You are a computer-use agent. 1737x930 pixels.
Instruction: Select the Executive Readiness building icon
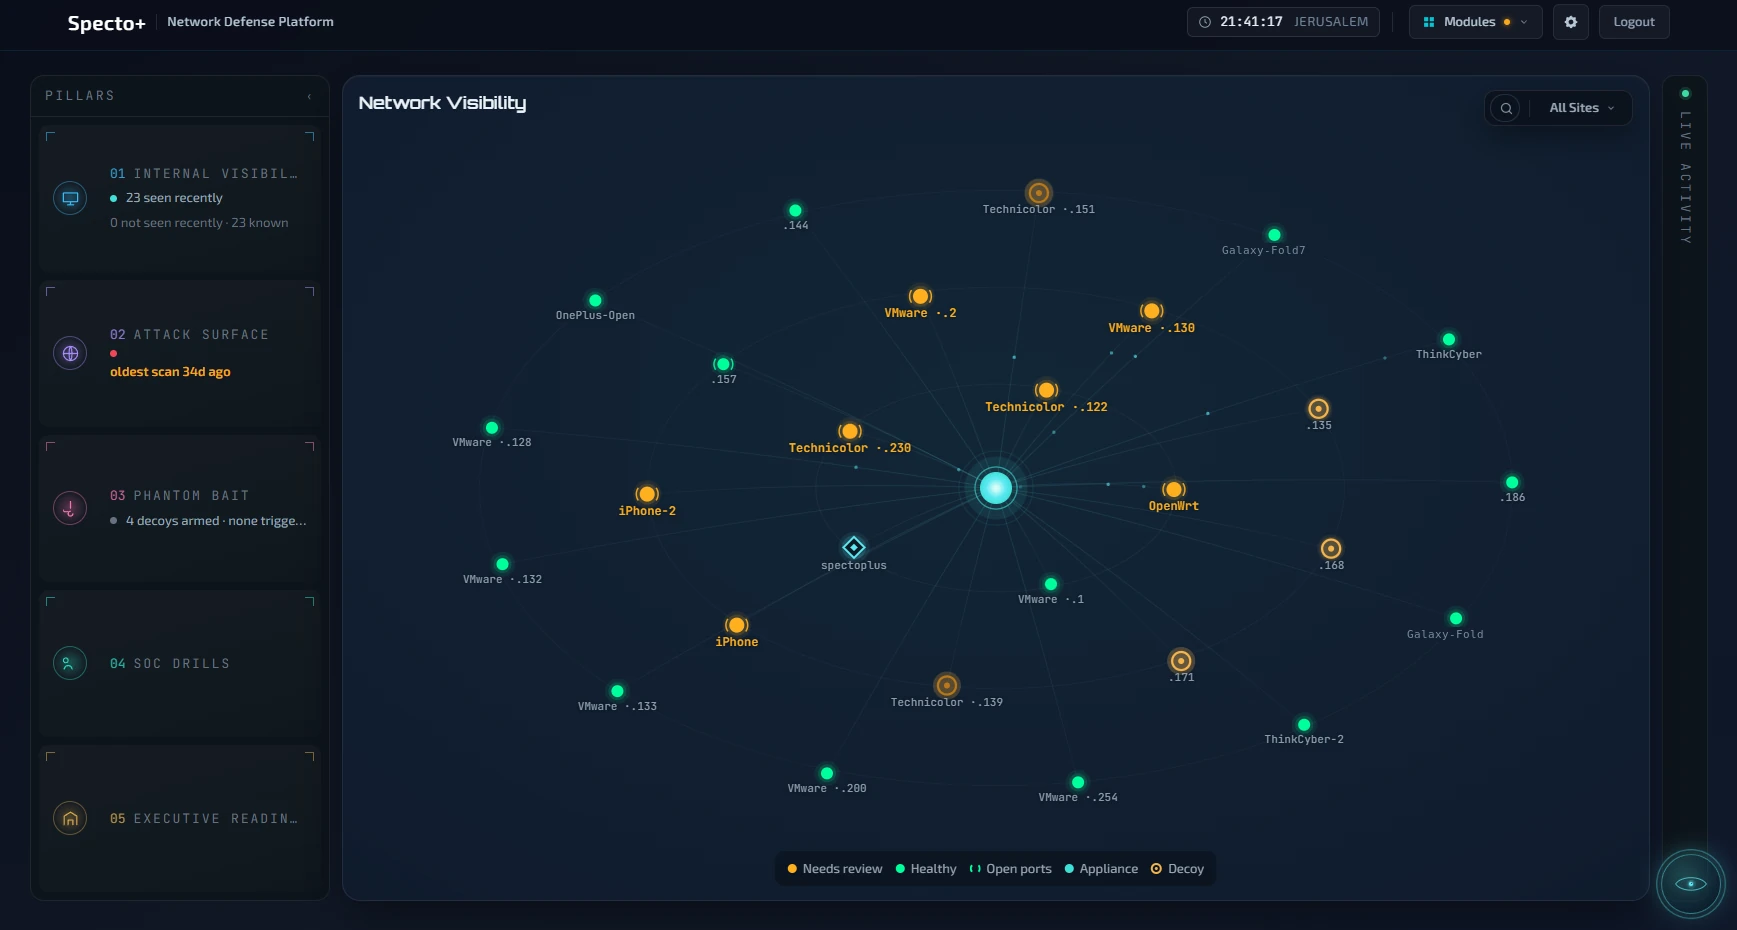[x=70, y=818]
